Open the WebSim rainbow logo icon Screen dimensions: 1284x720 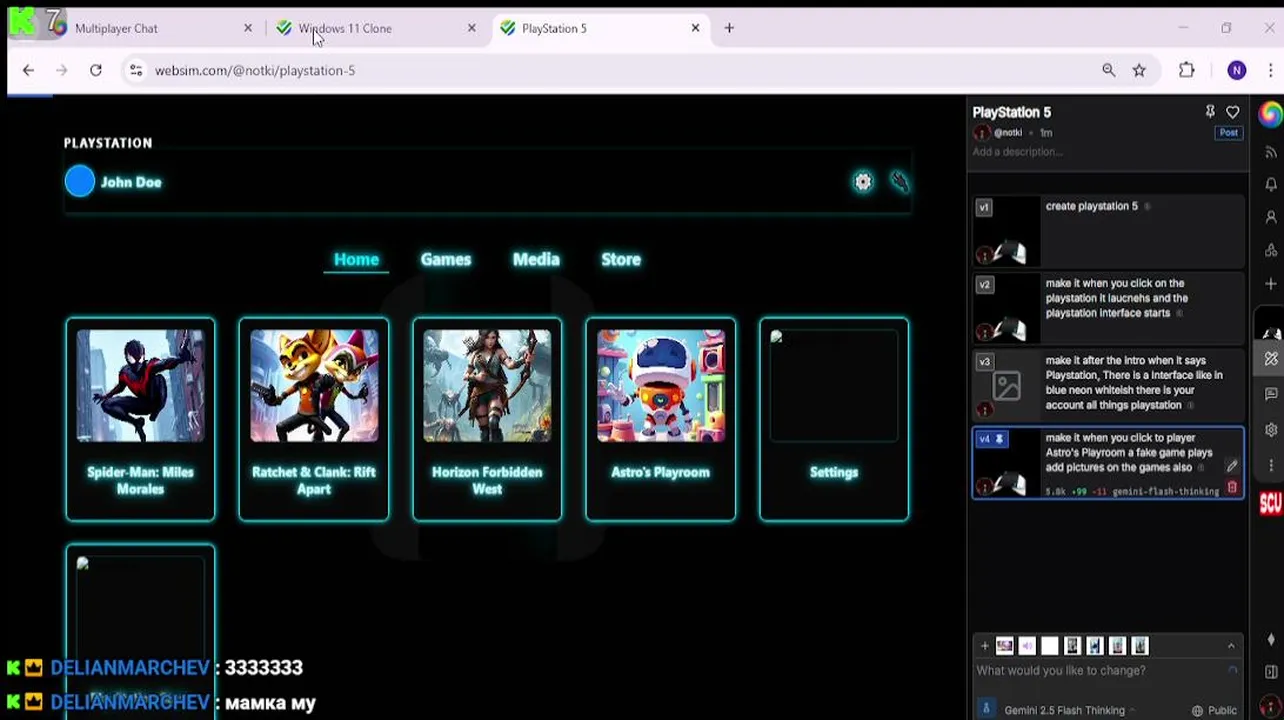pos(1270,113)
